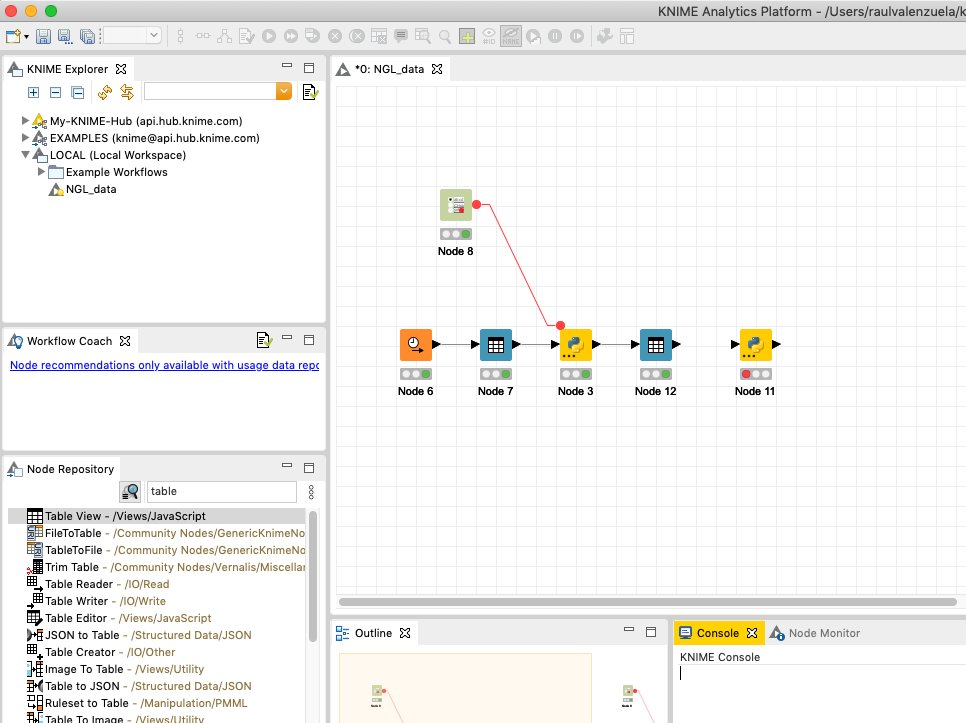This screenshot has height=723, width=966.
Task: Select FileToTable node in repository
Action: pyautogui.click(x=166, y=533)
